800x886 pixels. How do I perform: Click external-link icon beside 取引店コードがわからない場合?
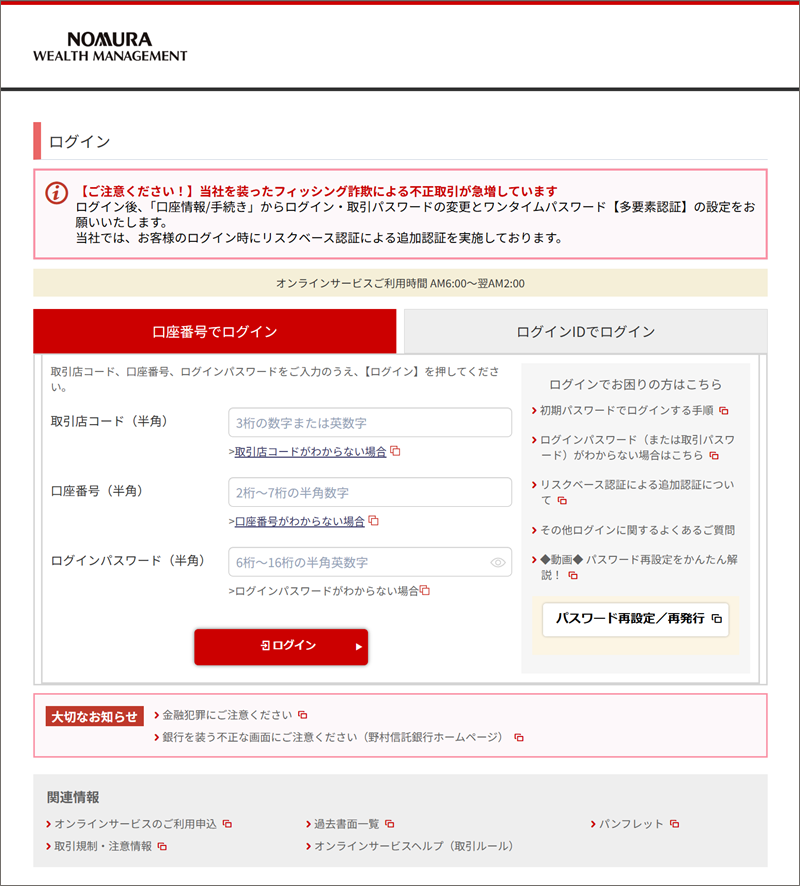point(396,451)
